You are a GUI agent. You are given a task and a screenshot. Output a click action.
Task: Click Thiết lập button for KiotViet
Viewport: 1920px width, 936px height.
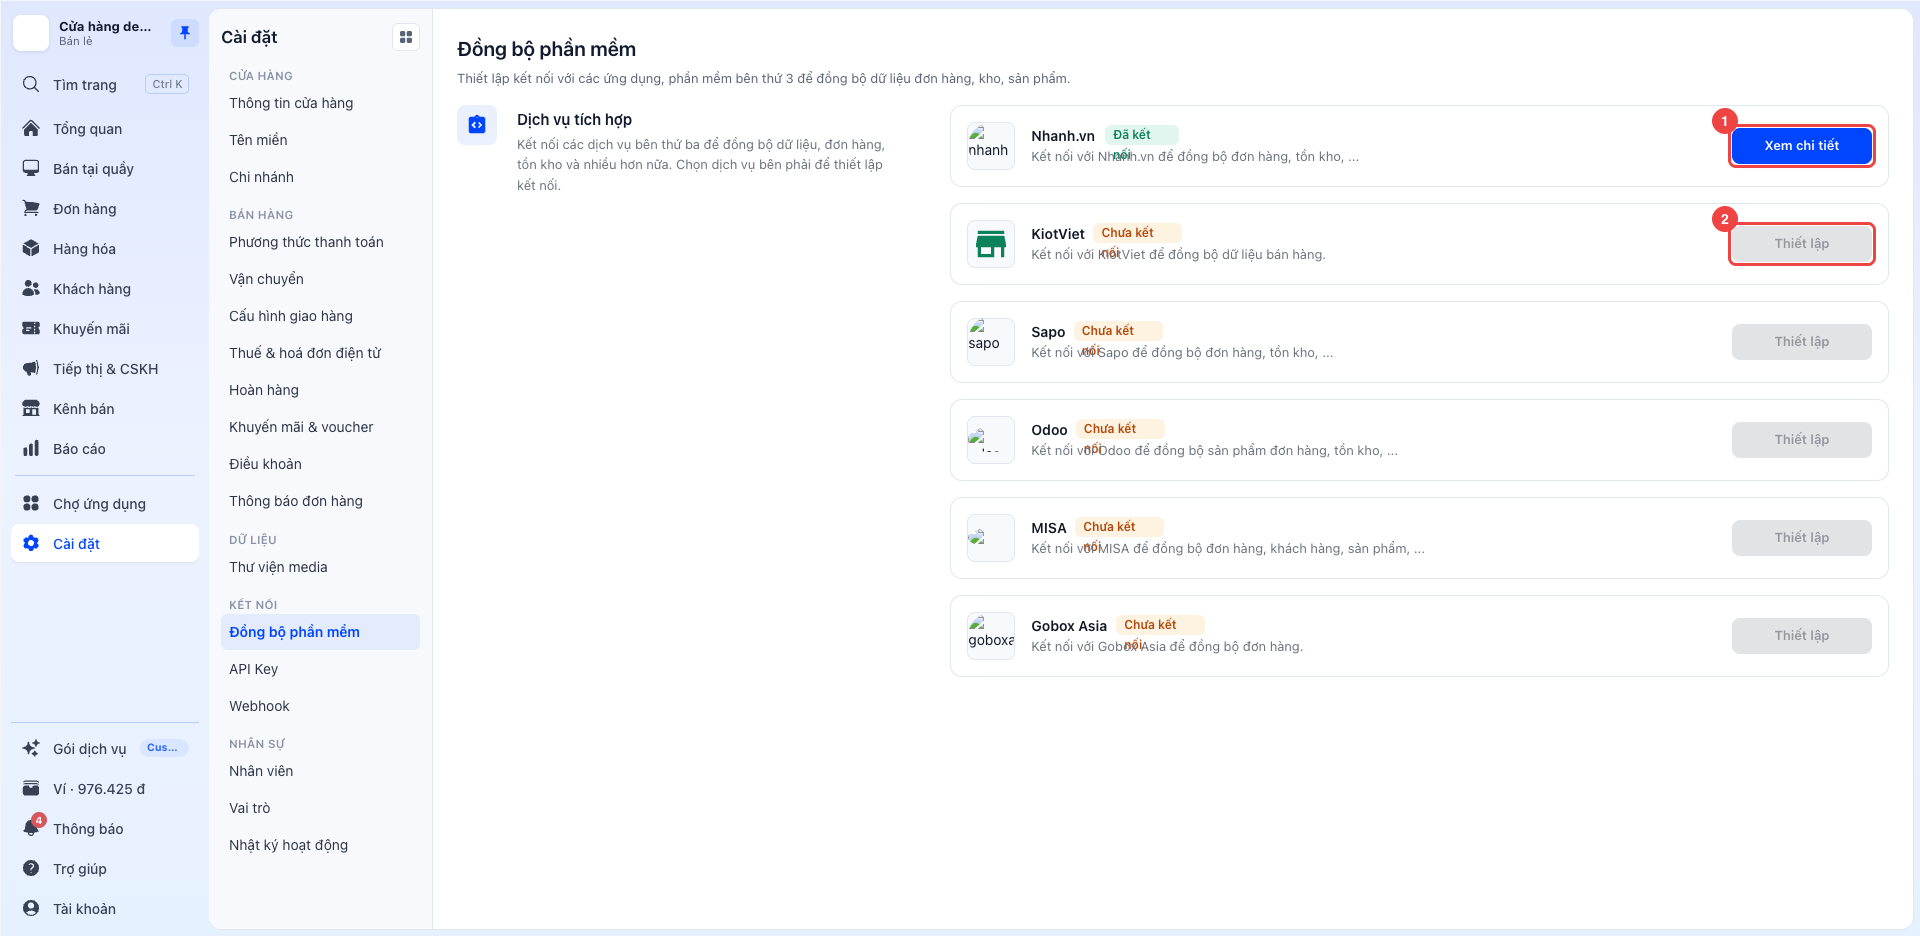[x=1801, y=244]
